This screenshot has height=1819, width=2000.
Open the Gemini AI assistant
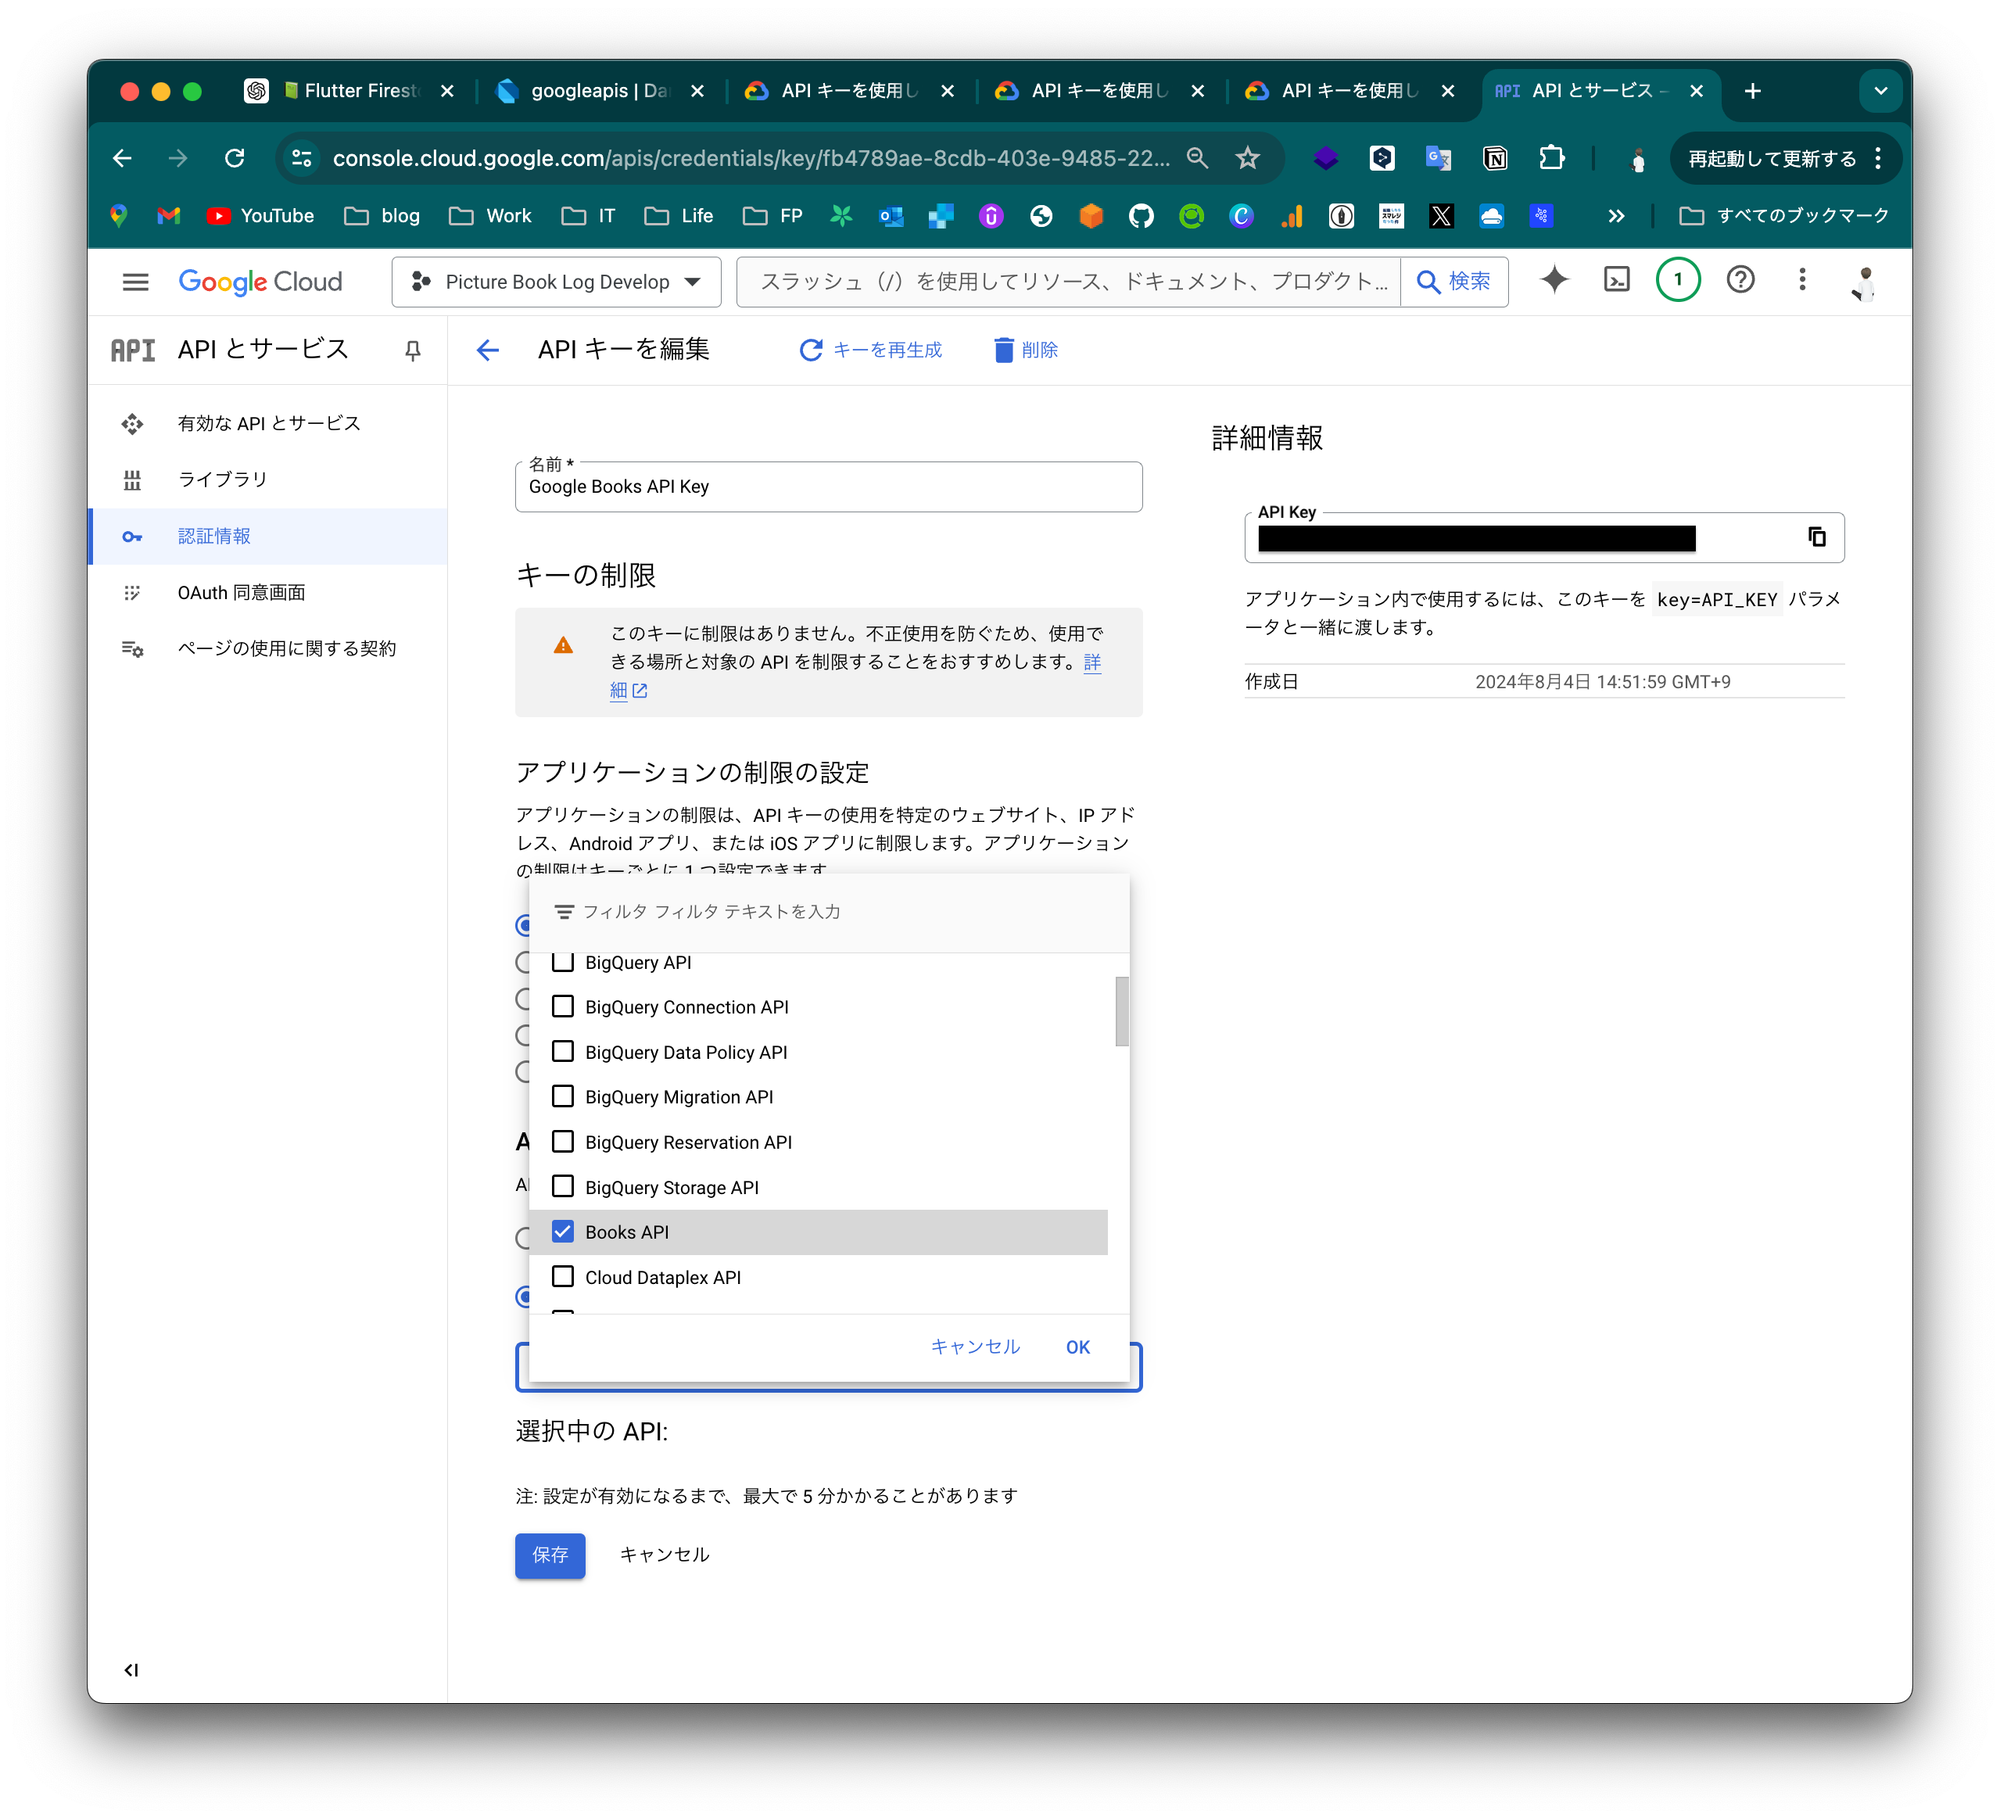click(x=1553, y=281)
